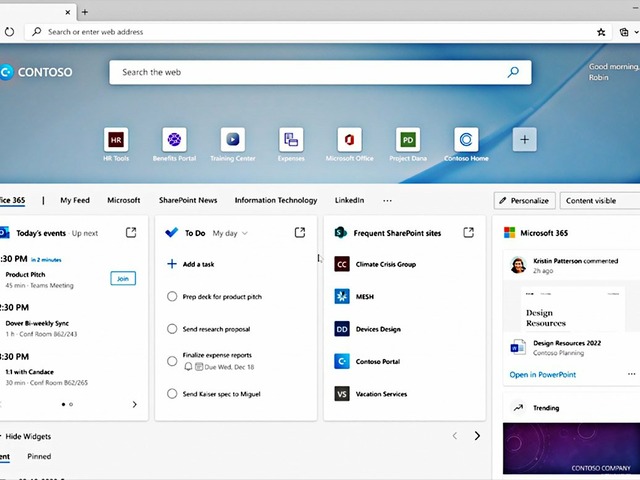This screenshot has height=480, width=640.
Task: Complete 'Send Kaiser spec to Miguel' task
Action: tap(172, 395)
